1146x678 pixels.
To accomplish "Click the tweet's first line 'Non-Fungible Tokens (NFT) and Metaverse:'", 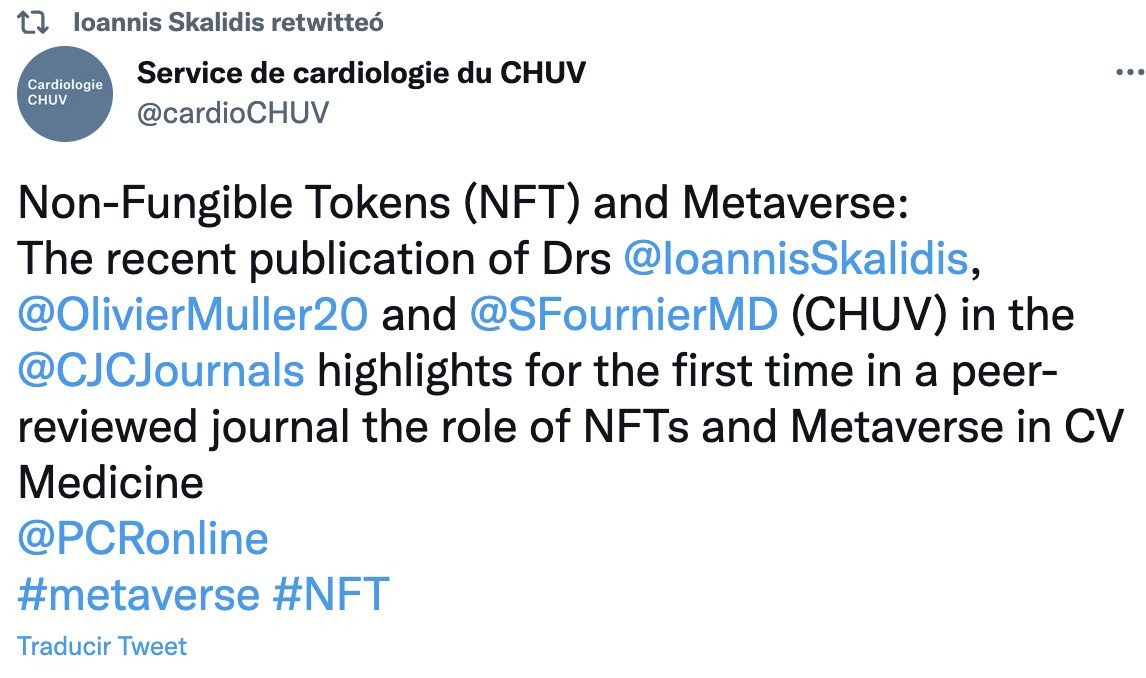I will 463,203.
